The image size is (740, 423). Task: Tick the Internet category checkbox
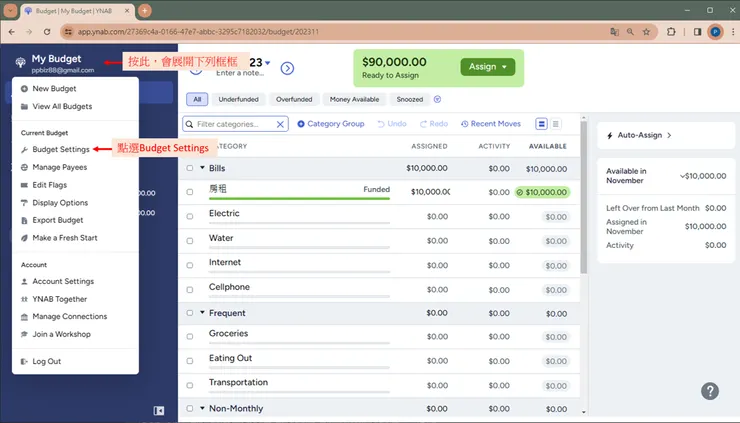coord(190,265)
